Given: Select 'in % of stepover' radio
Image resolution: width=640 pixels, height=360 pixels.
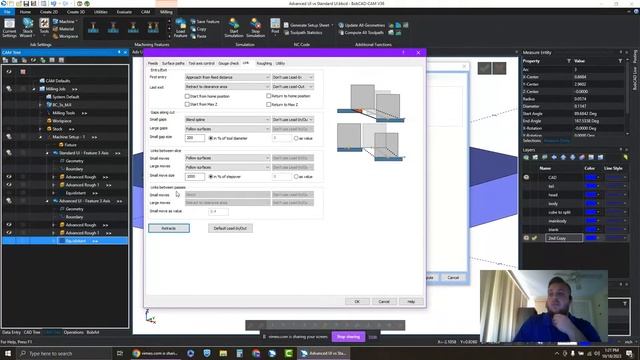Looking at the screenshot, I should (x=211, y=177).
